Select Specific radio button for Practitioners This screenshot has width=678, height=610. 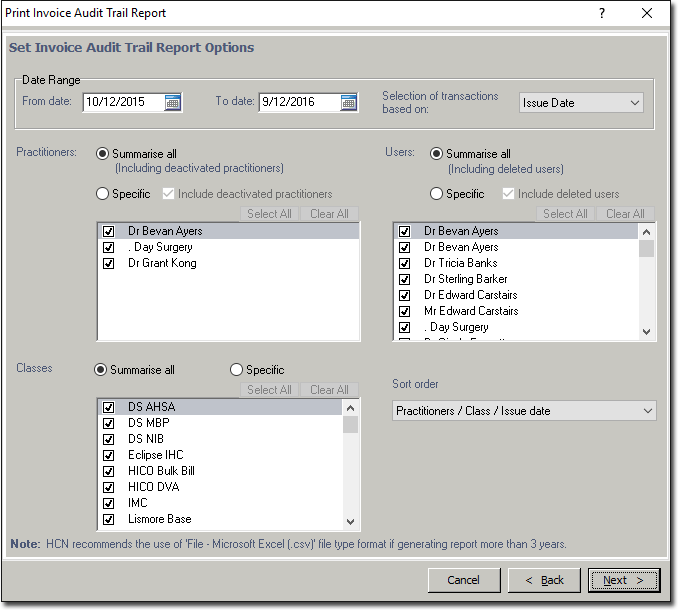(x=102, y=194)
